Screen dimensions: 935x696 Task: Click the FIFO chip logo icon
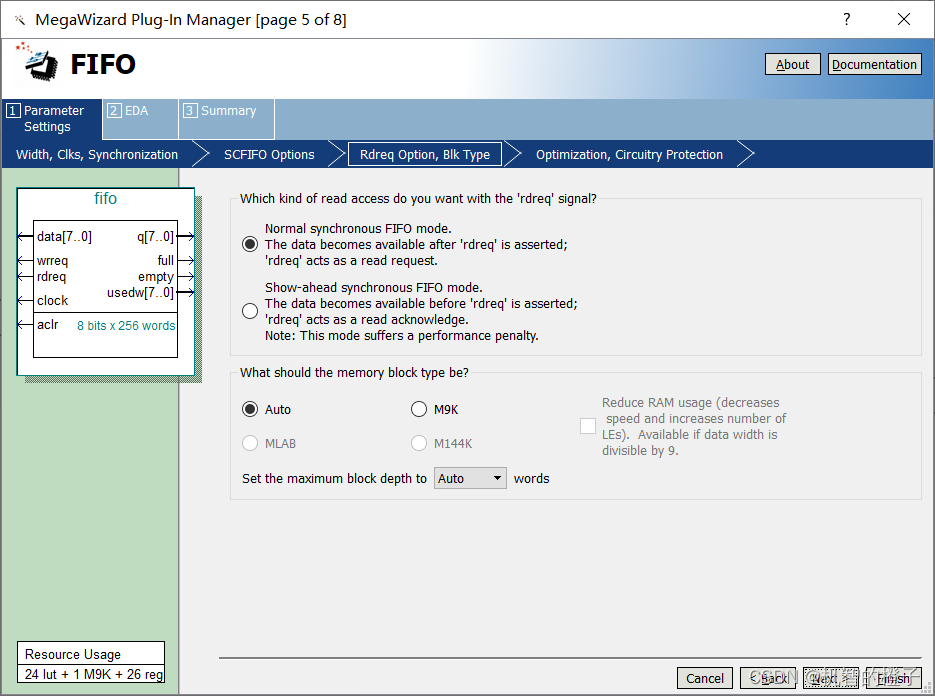[x=38, y=62]
